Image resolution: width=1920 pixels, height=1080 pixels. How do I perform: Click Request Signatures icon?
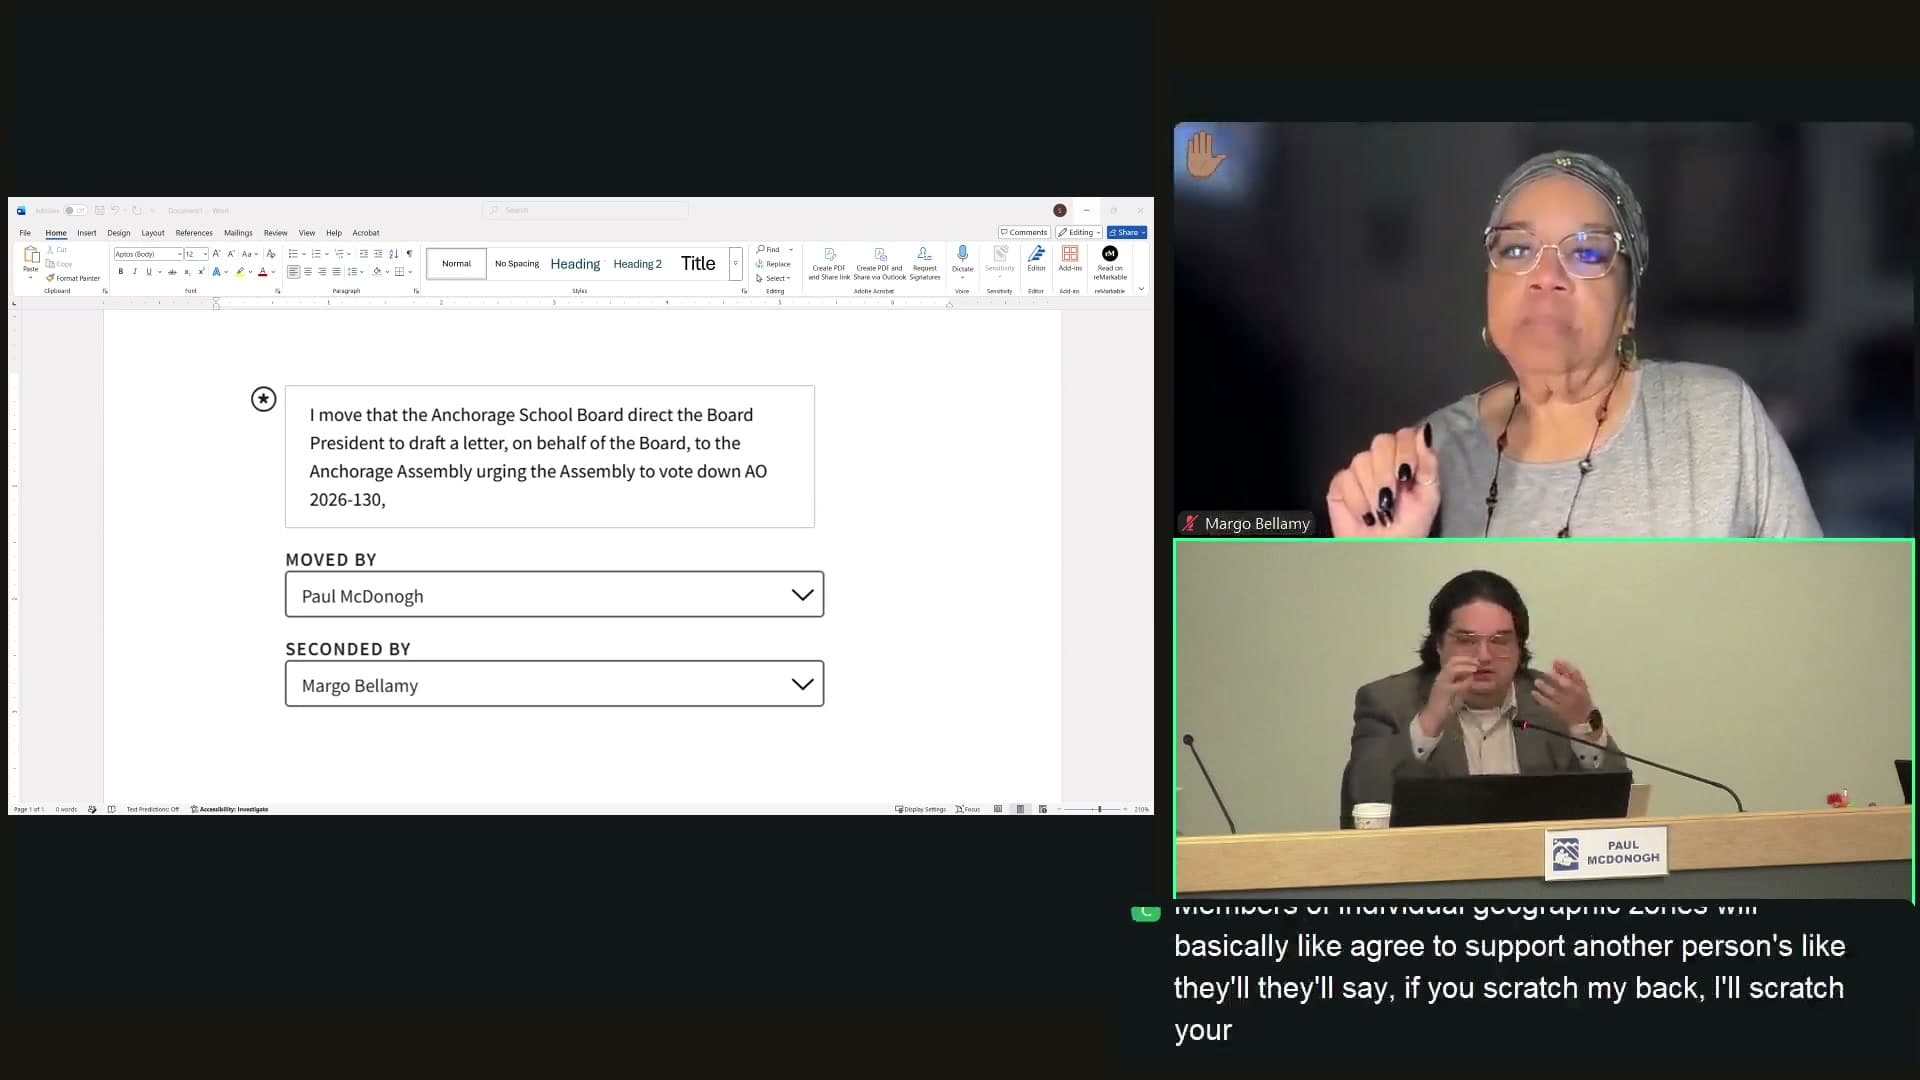924,254
